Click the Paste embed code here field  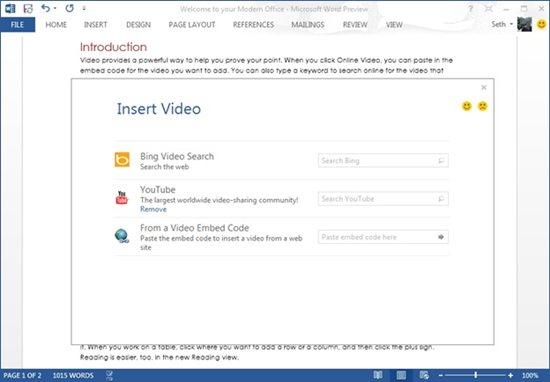383,237
